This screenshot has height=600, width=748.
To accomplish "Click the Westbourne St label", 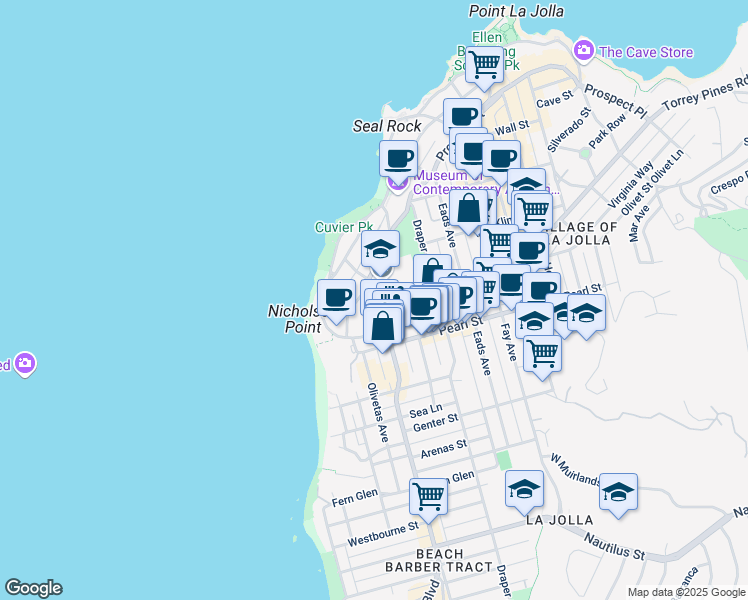I will click(x=383, y=534).
